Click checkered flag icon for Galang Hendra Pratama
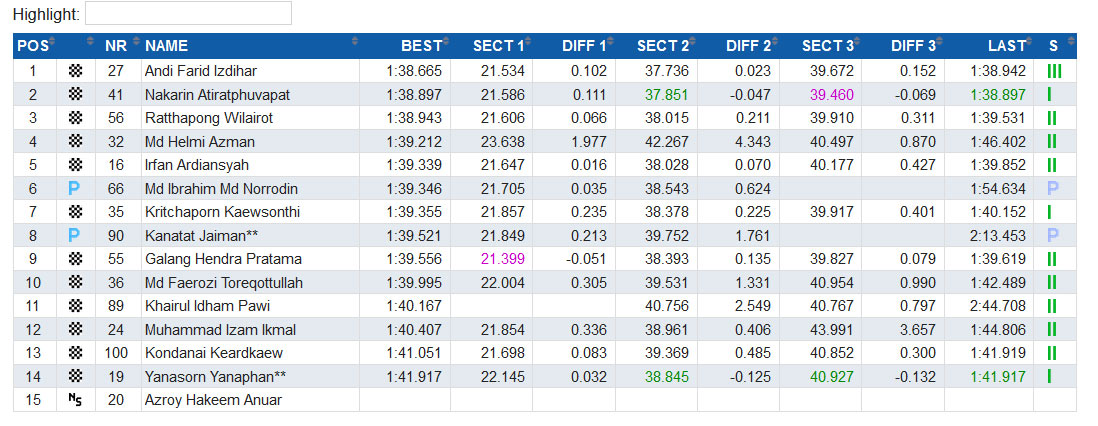Image resolution: width=1098 pixels, height=426 pixels. point(76,259)
